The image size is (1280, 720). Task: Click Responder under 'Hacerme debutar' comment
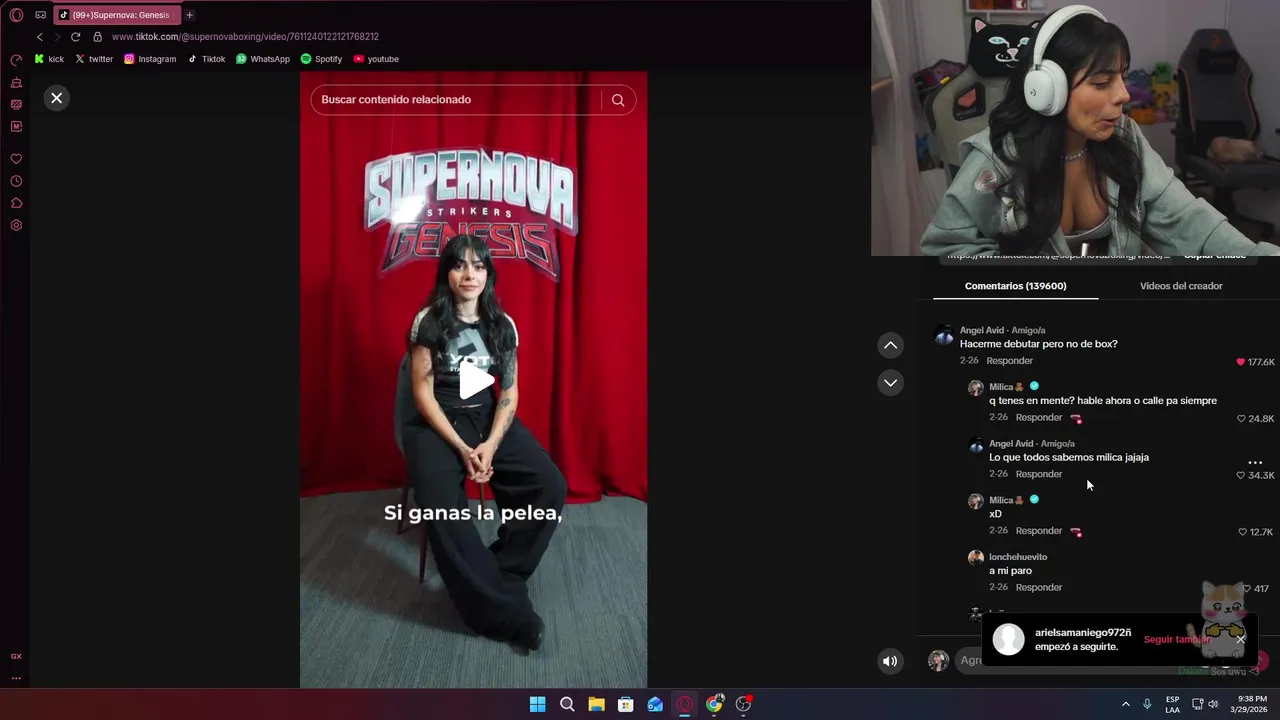(1009, 361)
